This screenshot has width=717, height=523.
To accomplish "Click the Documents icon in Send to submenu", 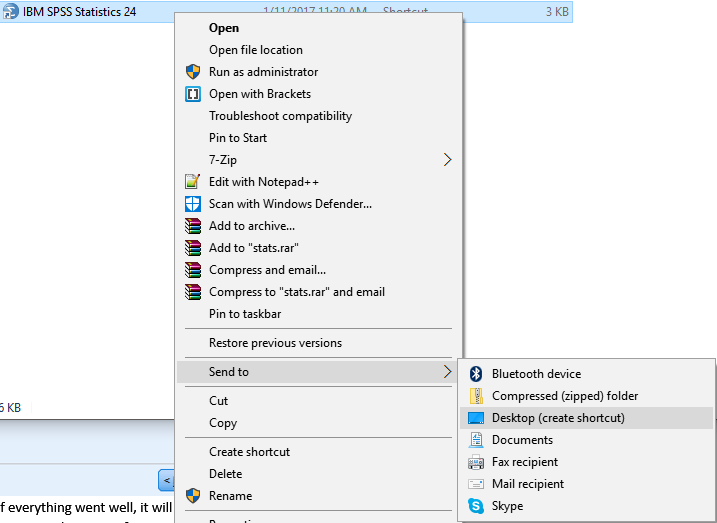I will click(476, 440).
